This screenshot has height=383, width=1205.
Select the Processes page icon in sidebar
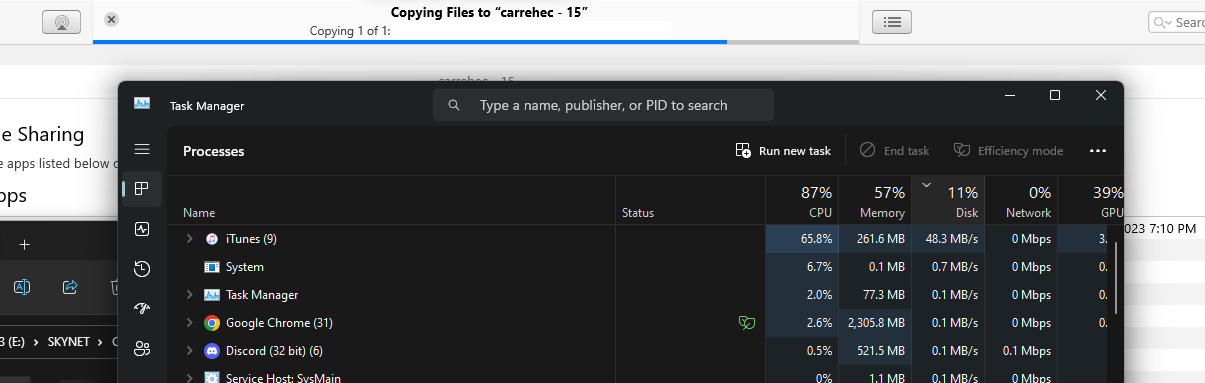(142, 188)
